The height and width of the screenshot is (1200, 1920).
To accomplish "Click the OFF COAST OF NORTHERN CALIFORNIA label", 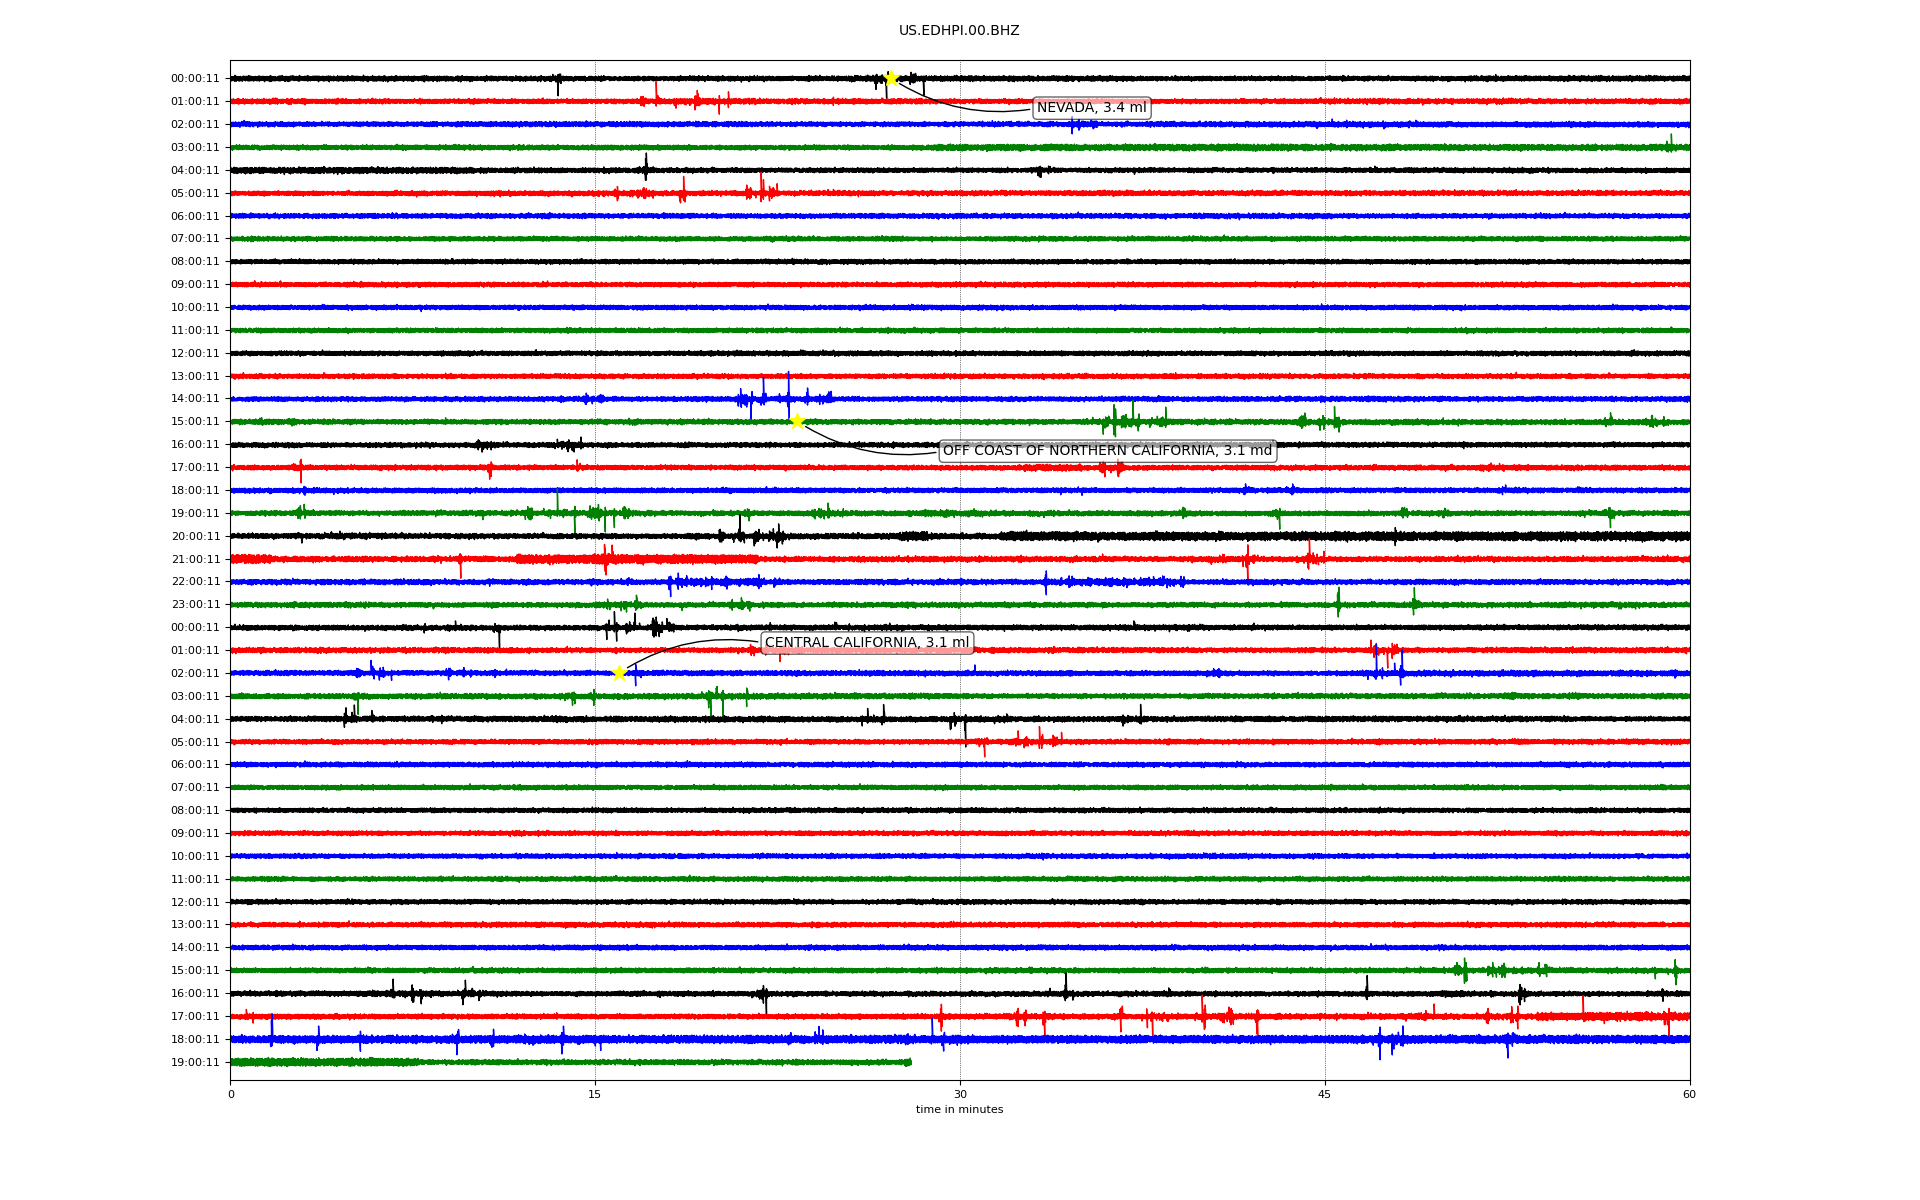I will tap(1107, 451).
